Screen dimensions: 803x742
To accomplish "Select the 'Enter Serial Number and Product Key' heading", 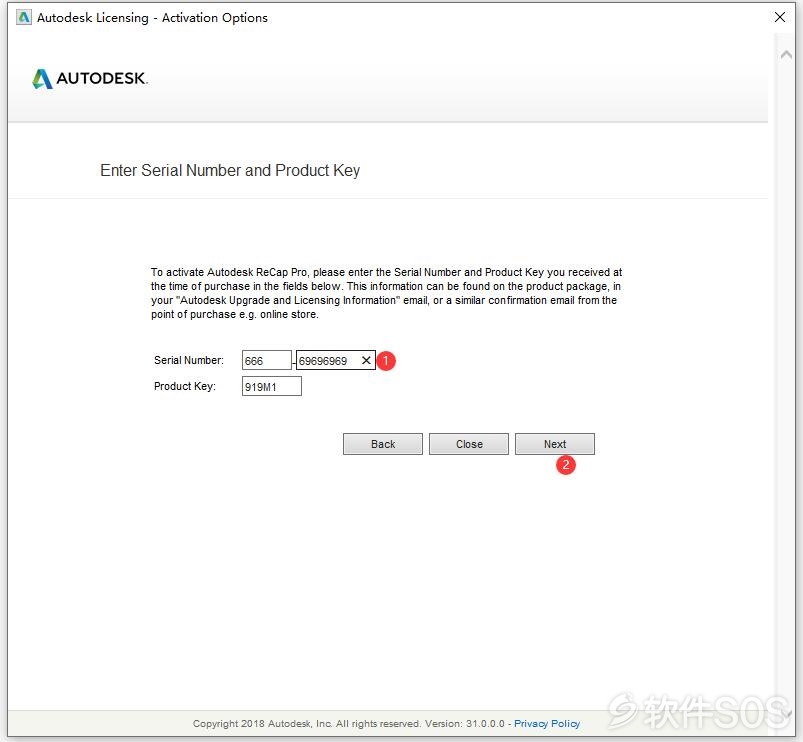I will click(x=230, y=171).
